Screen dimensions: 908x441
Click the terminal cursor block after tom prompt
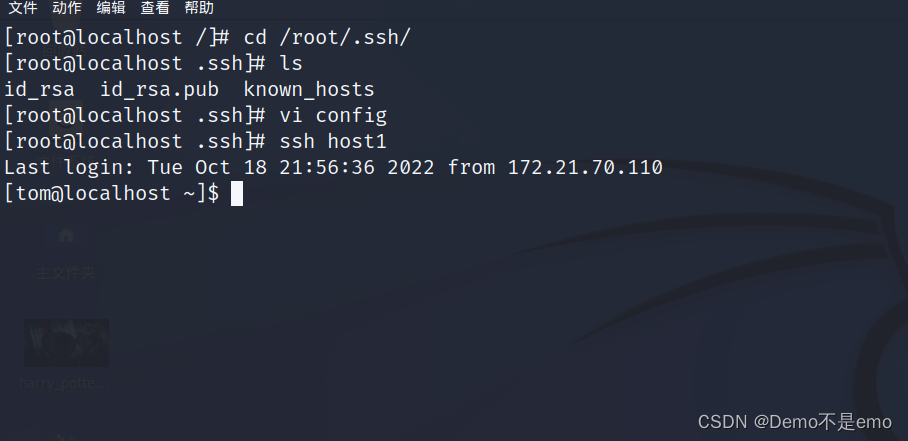[x=237, y=193]
